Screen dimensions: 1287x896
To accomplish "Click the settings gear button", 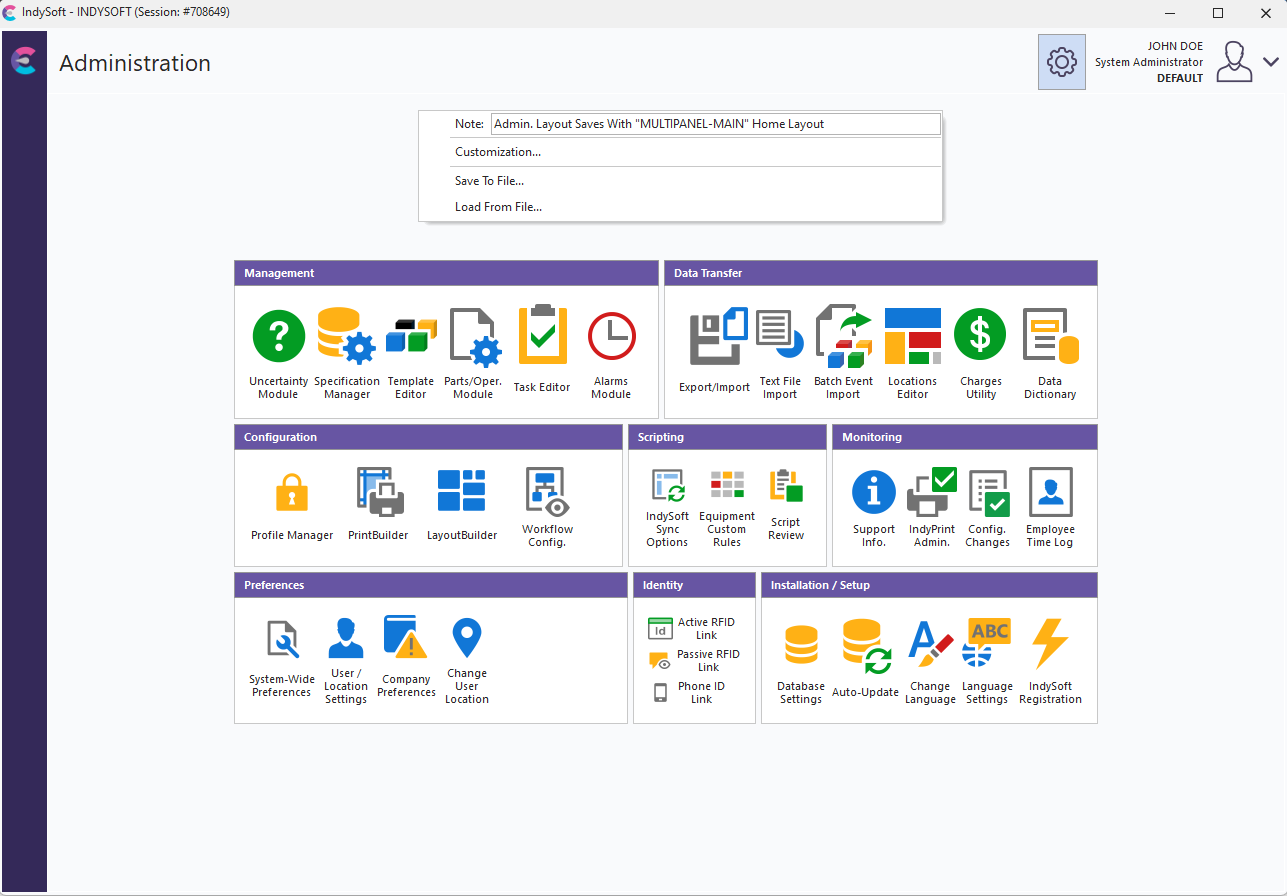I will tap(1061, 62).
